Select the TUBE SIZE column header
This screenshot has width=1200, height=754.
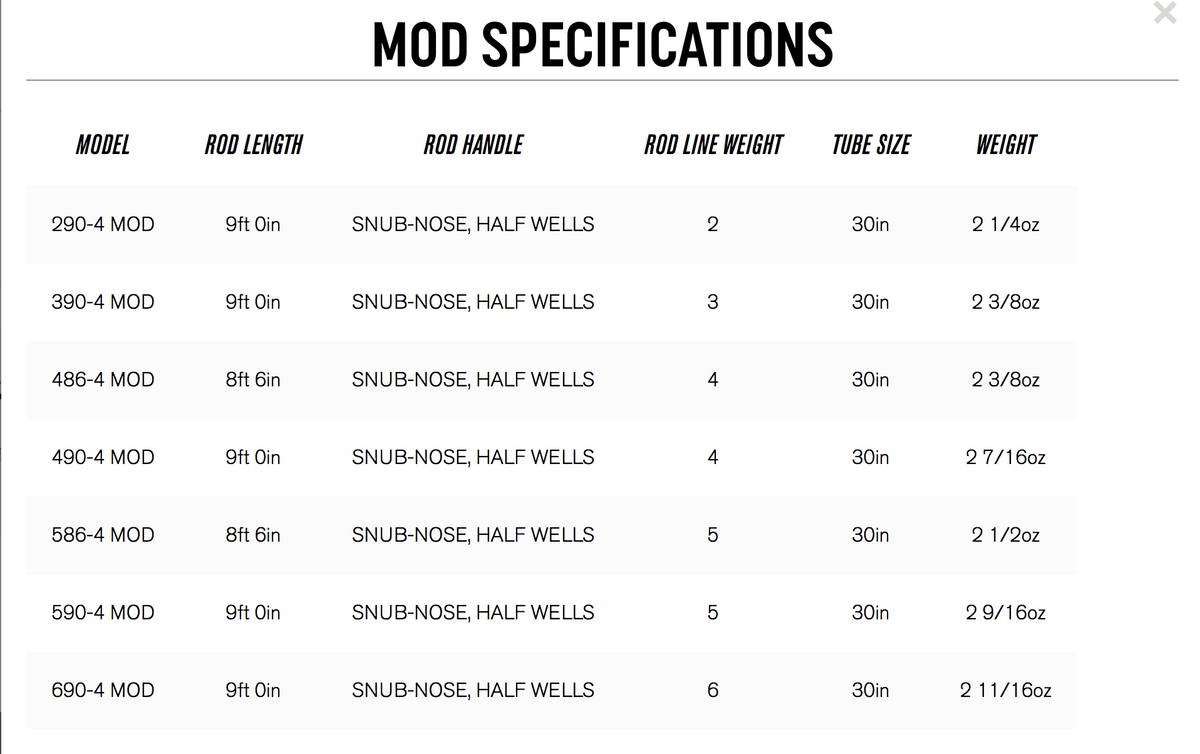coord(869,144)
